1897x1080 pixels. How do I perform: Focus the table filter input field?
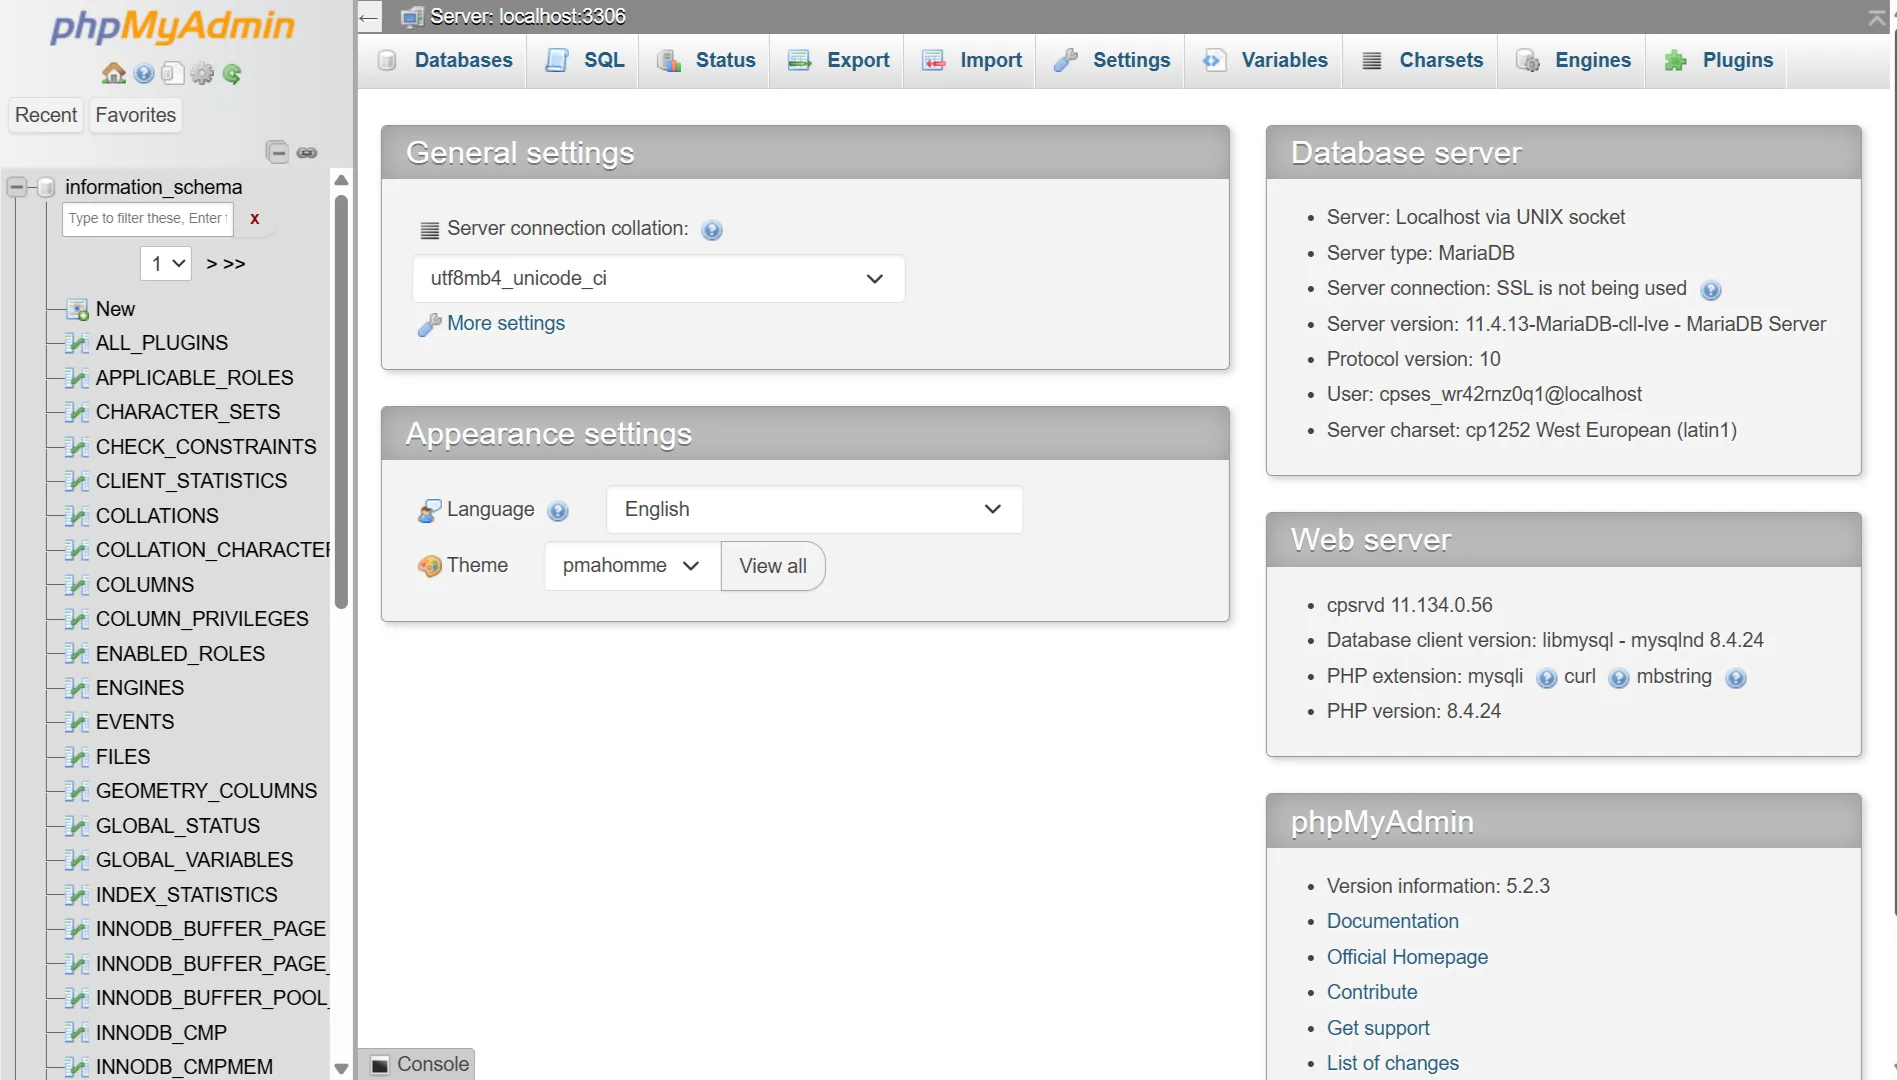click(x=147, y=219)
